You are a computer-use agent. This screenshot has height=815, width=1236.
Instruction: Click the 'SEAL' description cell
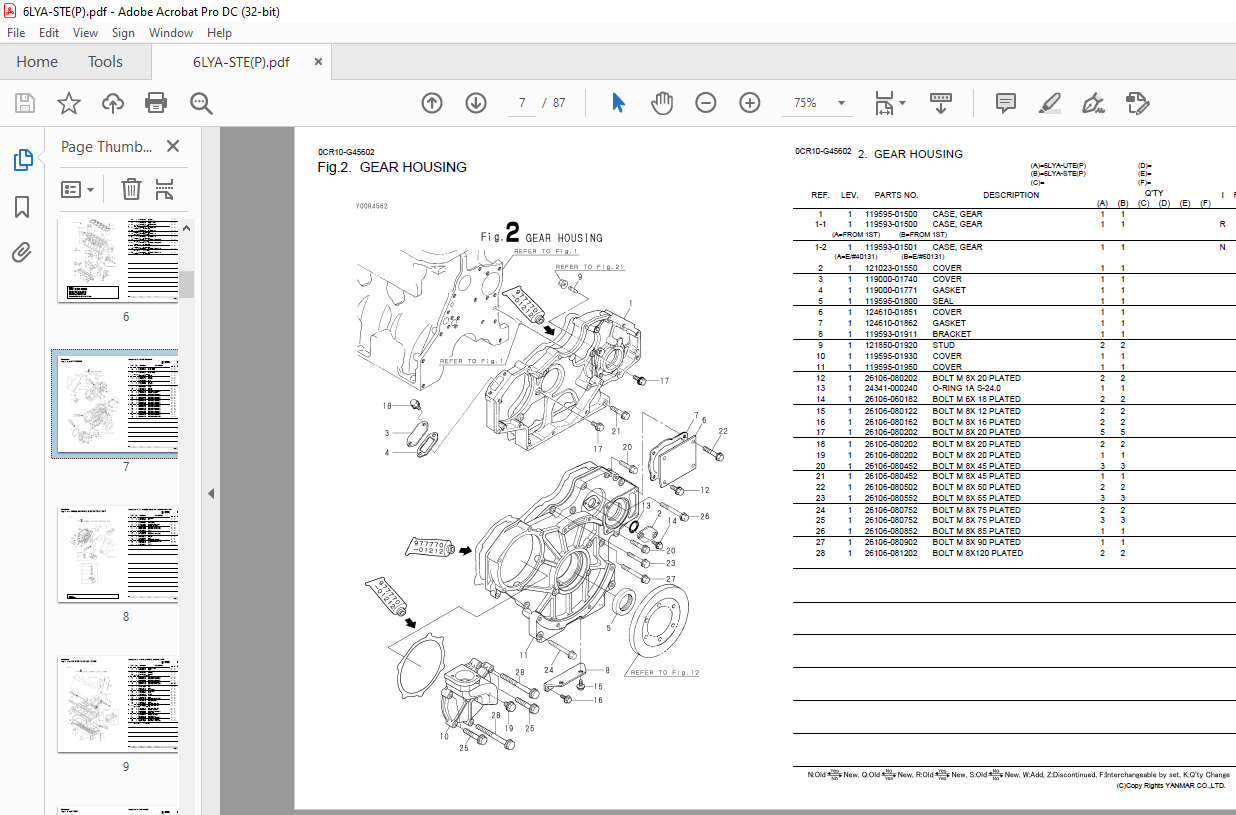pyautogui.click(x=943, y=301)
